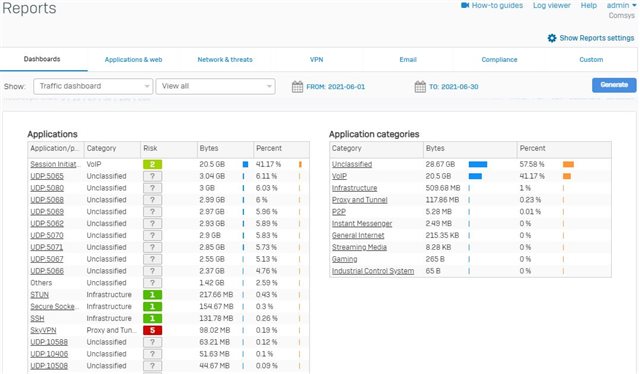Open the VoIP category link
The width and height of the screenshot is (640, 374).
click(339, 176)
